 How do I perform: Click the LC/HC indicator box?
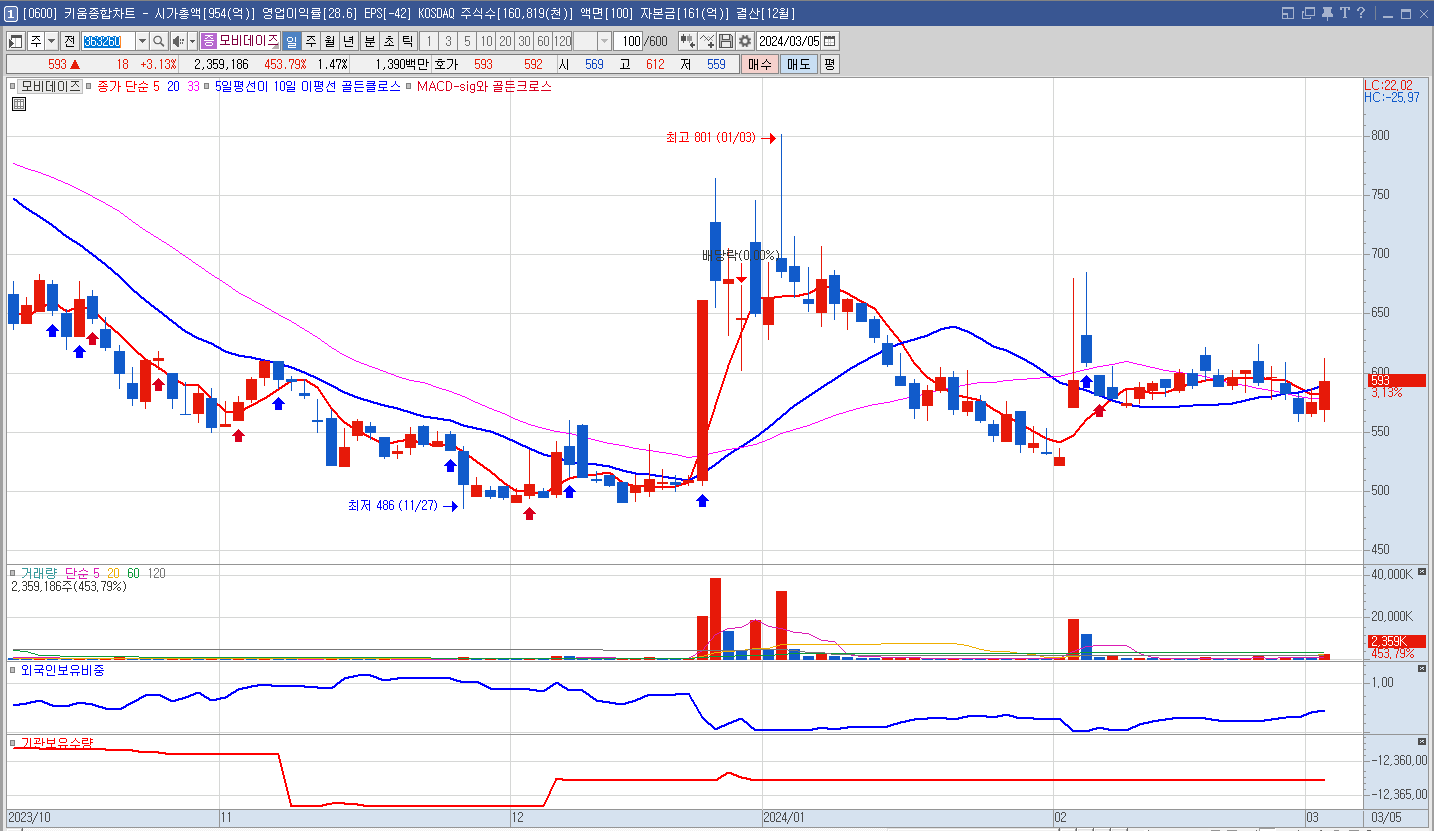tap(1392, 91)
